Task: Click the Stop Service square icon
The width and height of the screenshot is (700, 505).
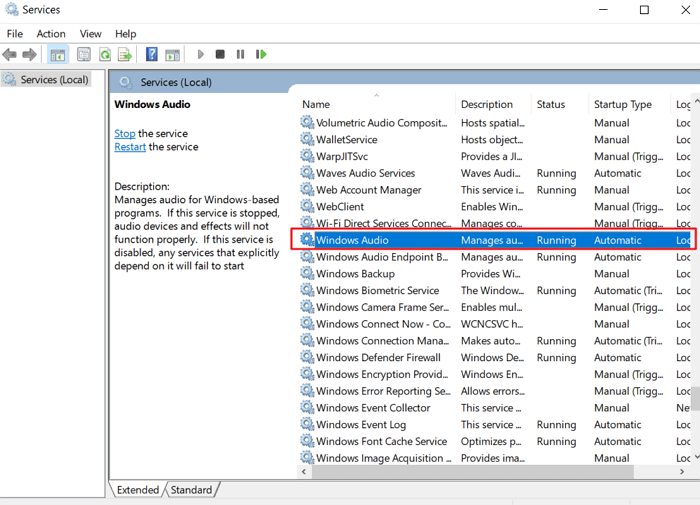Action: (220, 54)
